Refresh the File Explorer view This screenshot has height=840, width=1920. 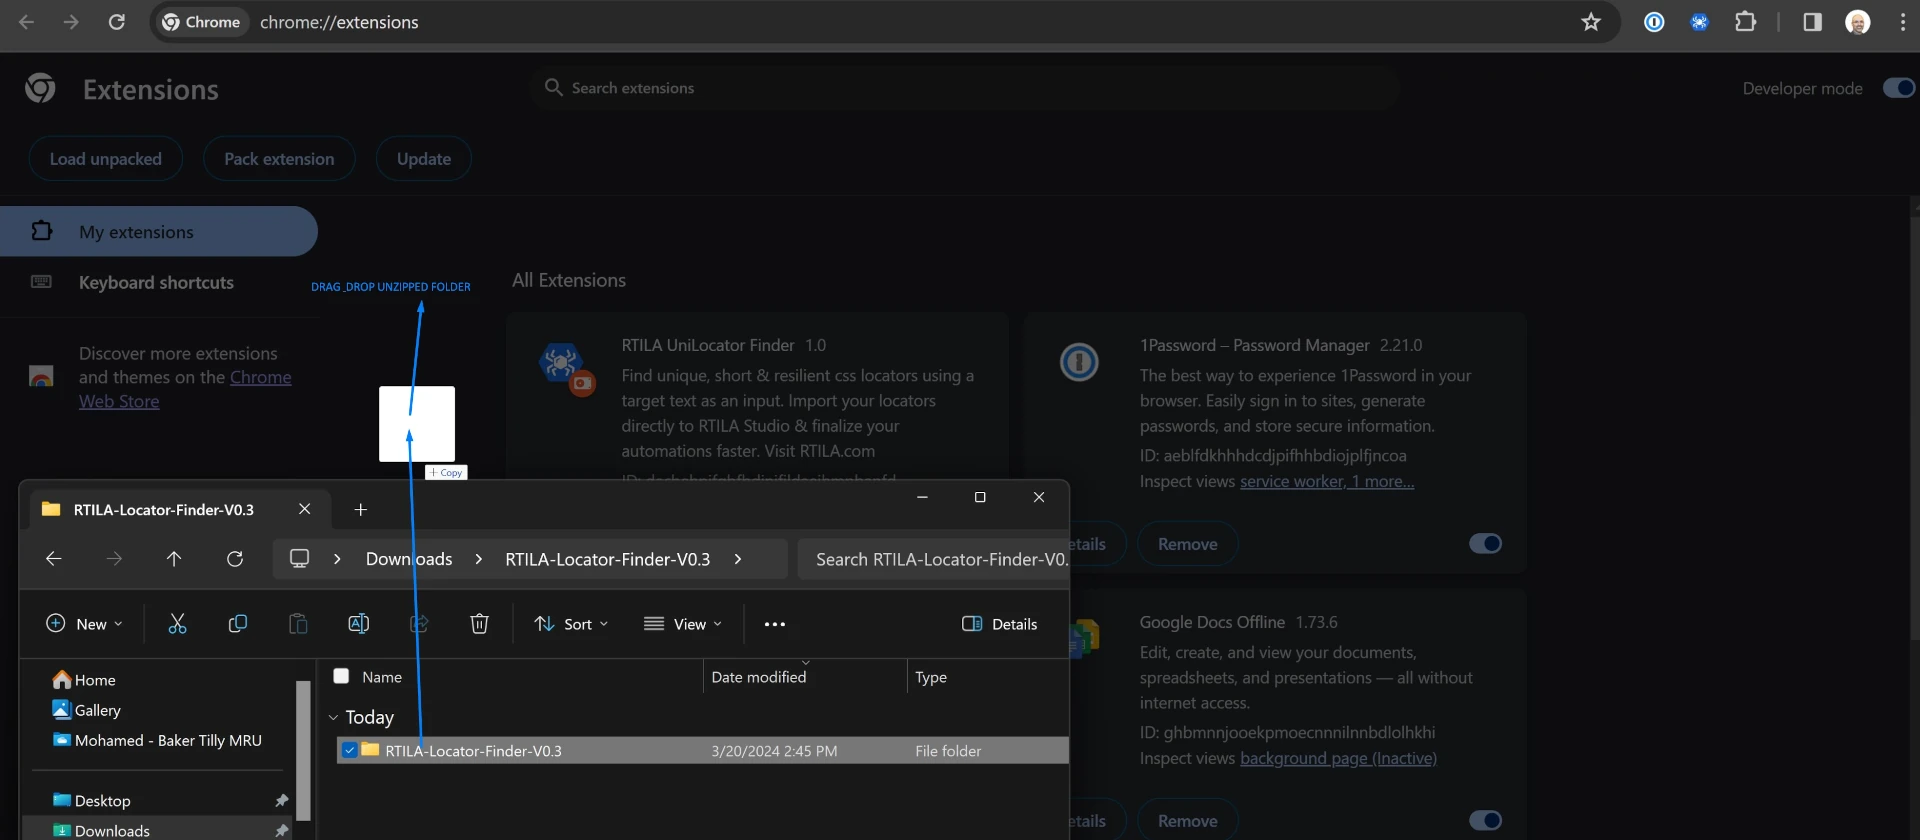coord(235,559)
